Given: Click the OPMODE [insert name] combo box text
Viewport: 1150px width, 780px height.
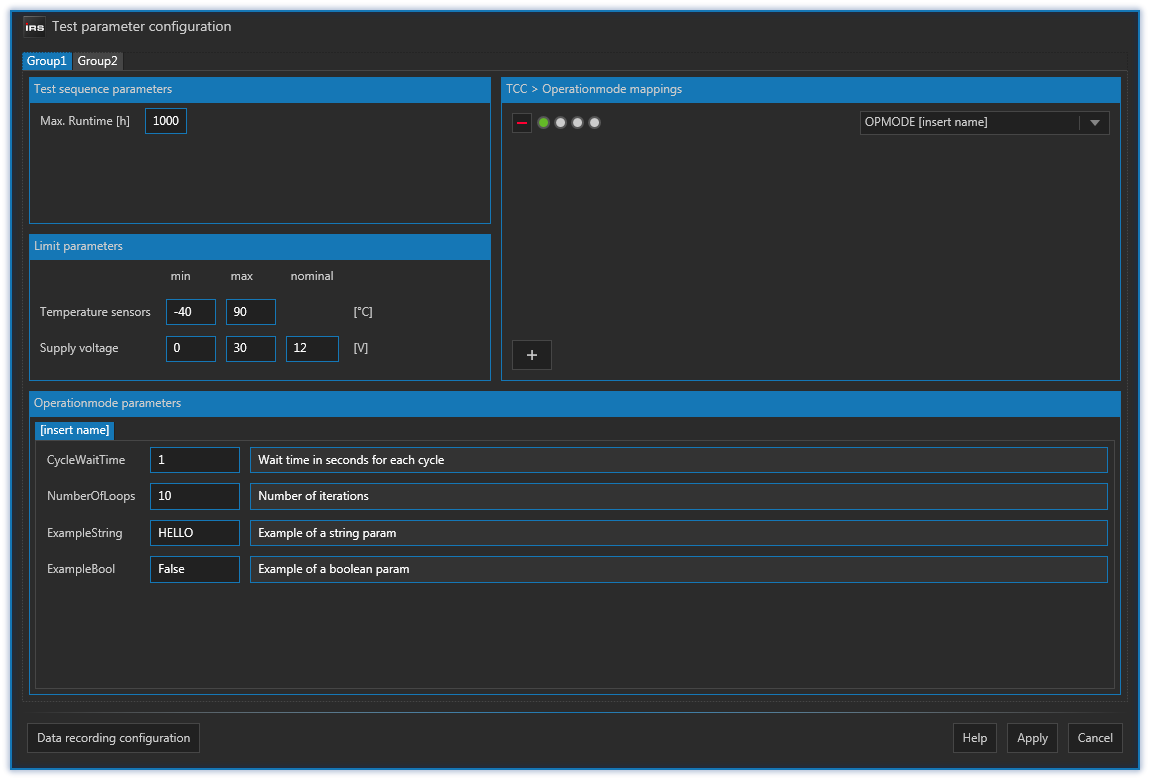Looking at the screenshot, I should [926, 122].
